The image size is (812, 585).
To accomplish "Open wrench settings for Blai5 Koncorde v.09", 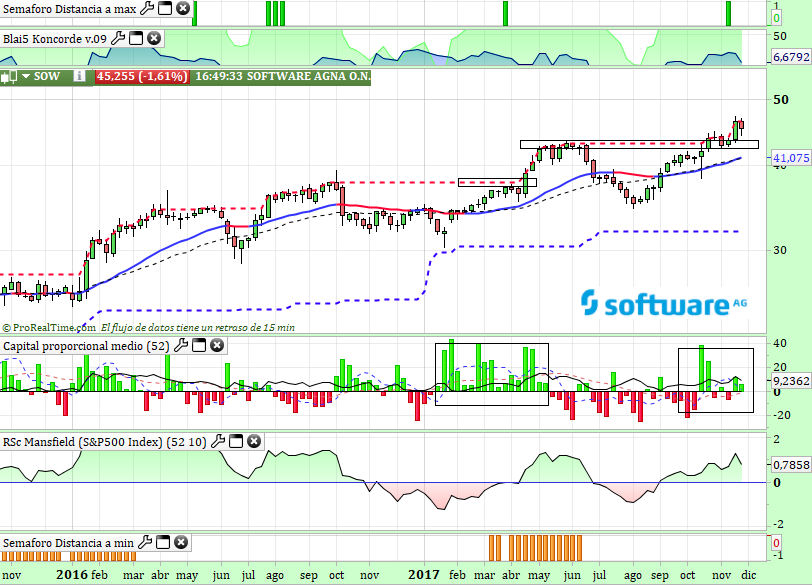I will (x=119, y=38).
